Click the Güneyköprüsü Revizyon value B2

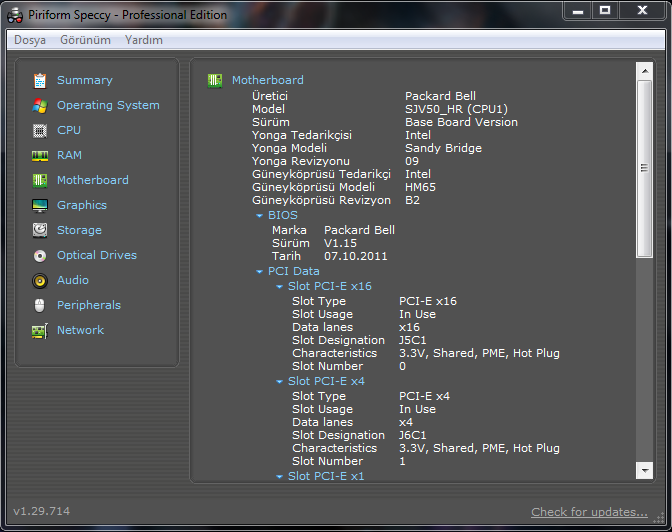[413, 200]
